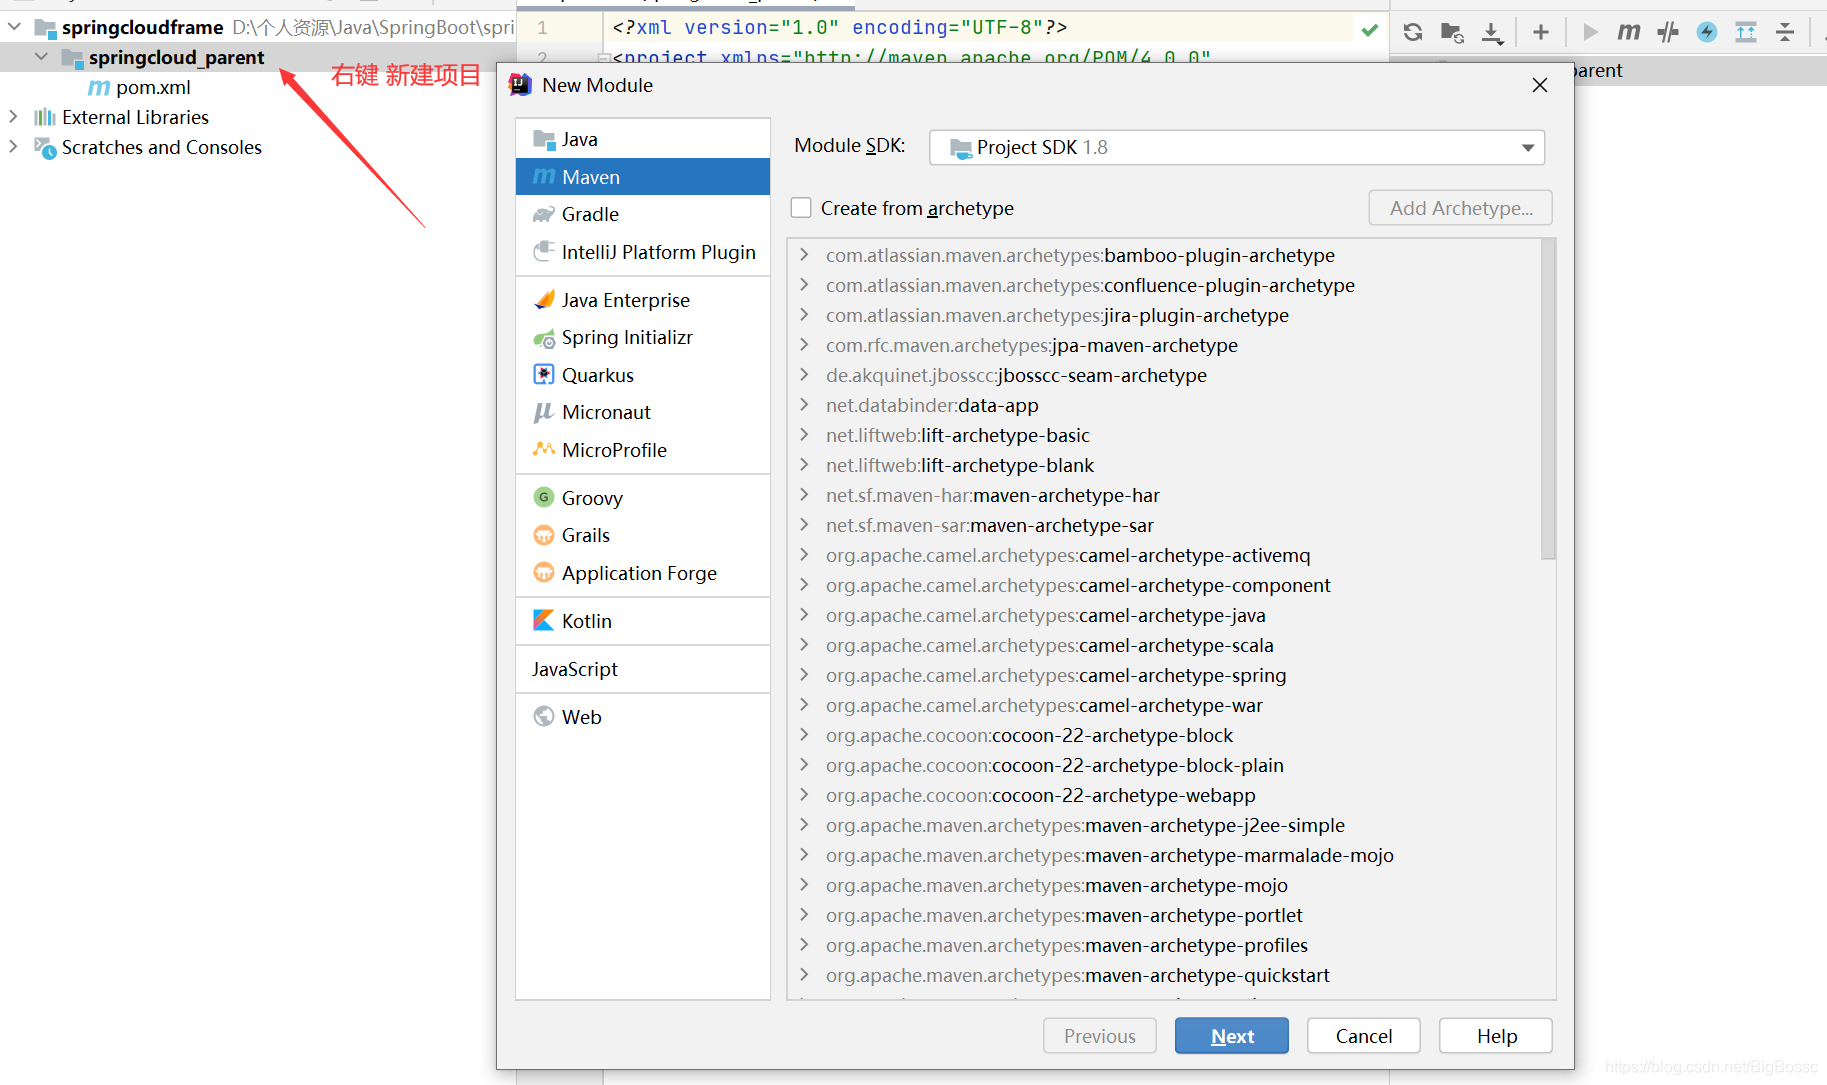Screen dimensions: 1827x1085
Task: Choose the Grails module type
Action: tap(643, 535)
